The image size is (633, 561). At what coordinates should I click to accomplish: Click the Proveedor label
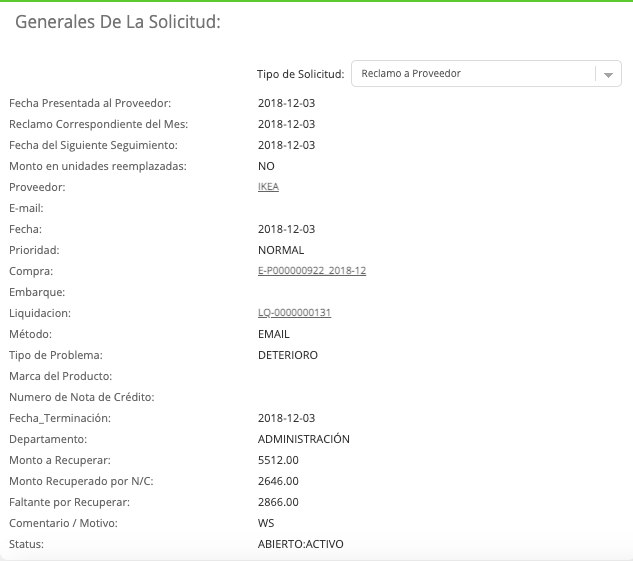pos(37,187)
